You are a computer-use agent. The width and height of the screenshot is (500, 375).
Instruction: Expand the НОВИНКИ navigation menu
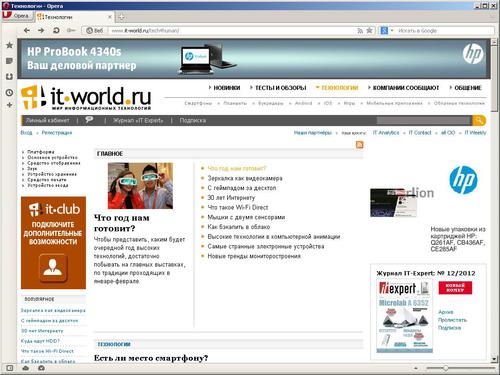tap(224, 88)
